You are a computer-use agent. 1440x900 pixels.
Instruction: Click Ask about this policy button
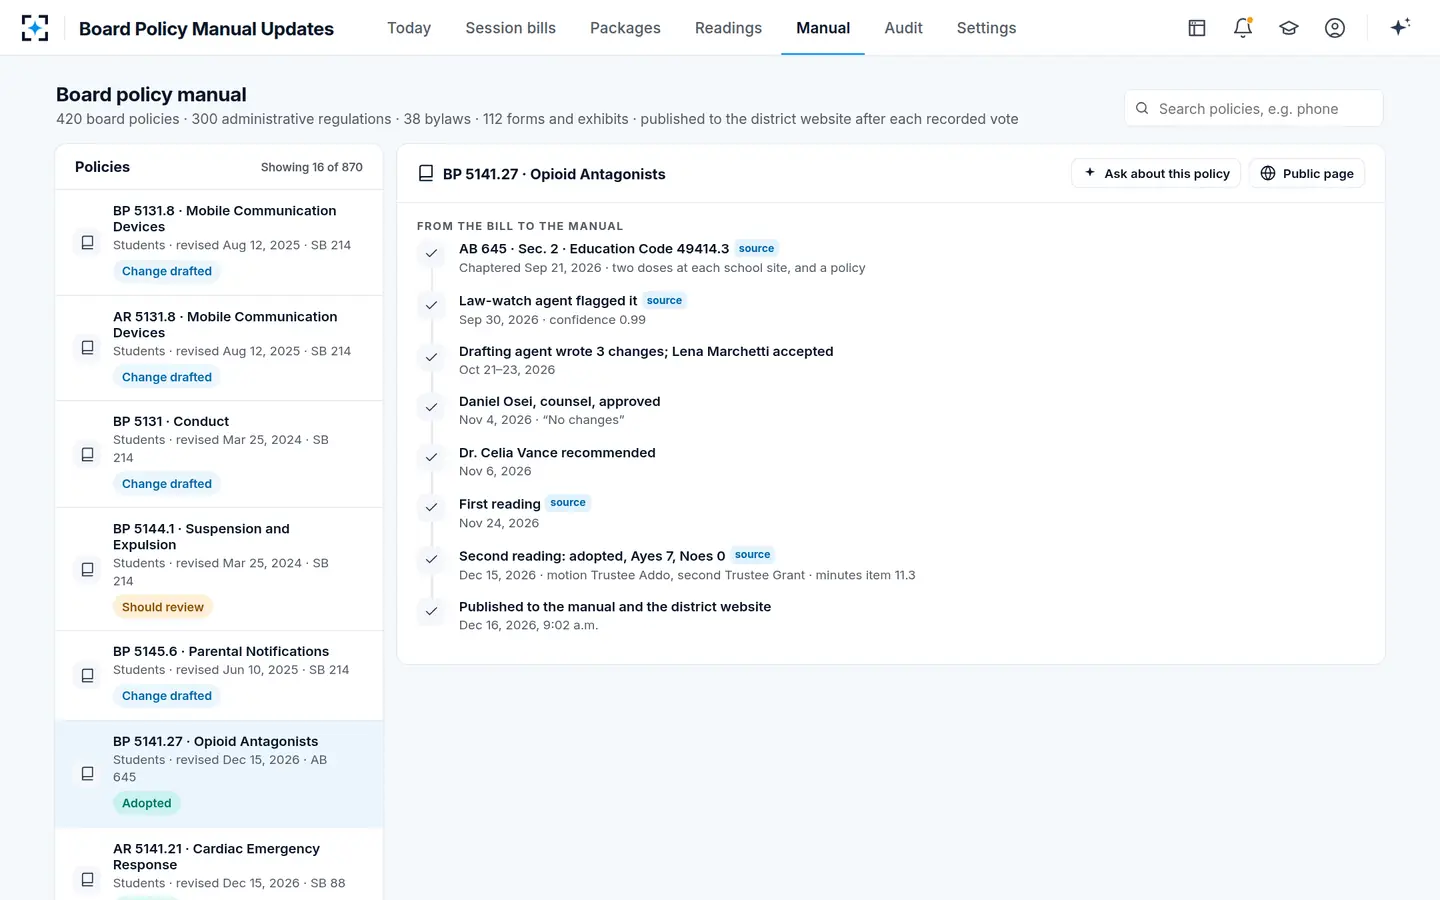tap(1156, 174)
